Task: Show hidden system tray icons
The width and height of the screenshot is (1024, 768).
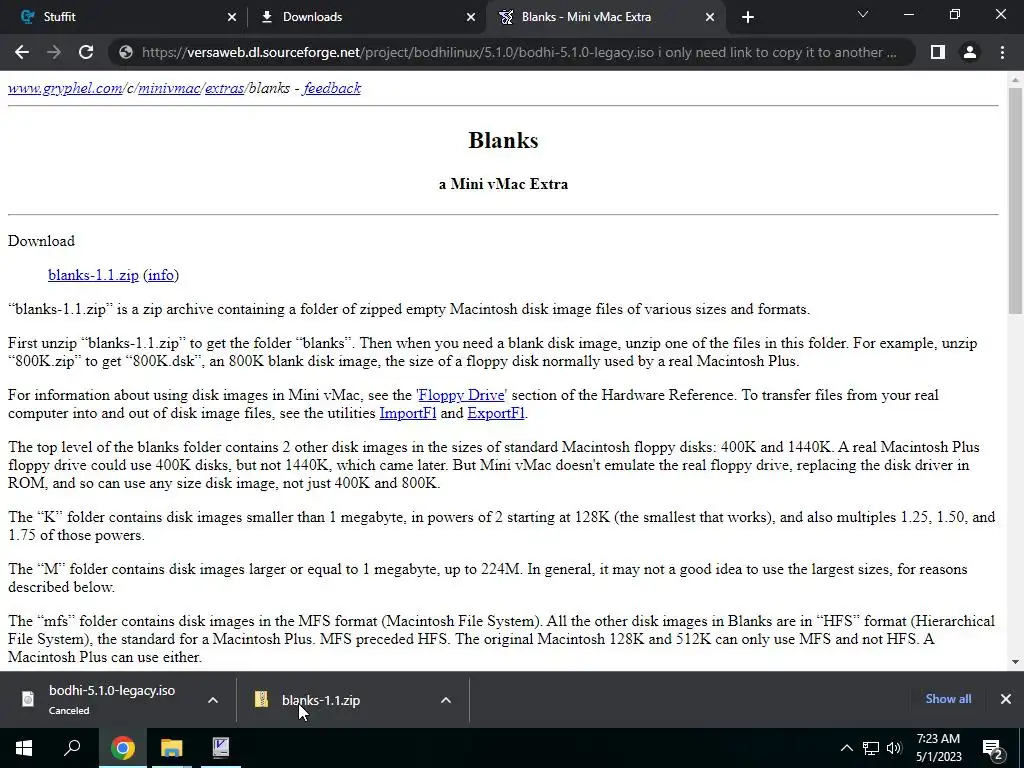Action: click(846, 748)
